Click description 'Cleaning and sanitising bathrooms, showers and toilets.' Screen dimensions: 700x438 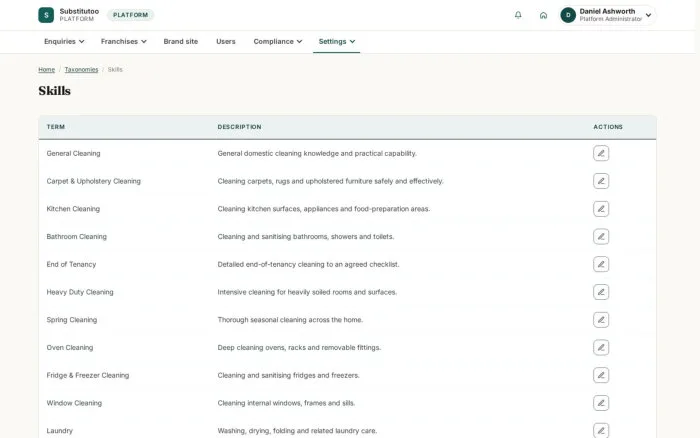[306, 236]
